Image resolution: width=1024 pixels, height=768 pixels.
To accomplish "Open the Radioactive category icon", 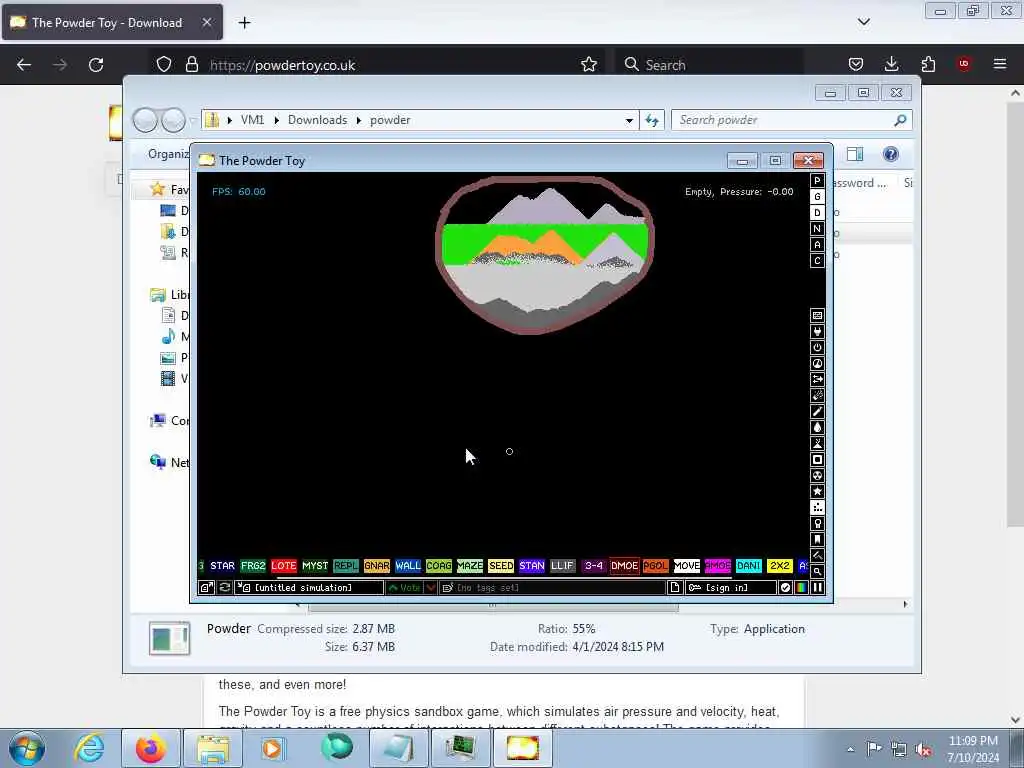I will 817,475.
